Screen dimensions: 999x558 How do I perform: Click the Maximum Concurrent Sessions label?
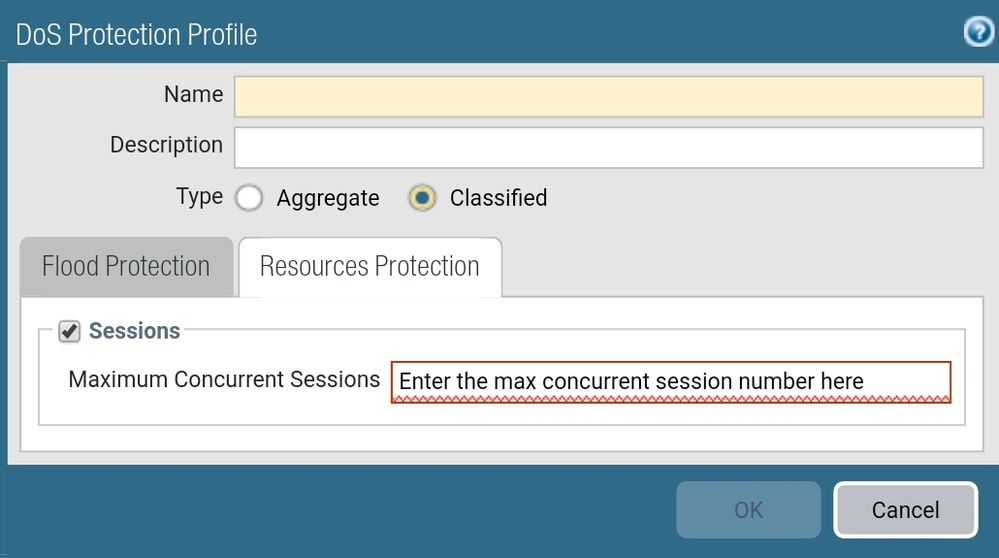[224, 380]
